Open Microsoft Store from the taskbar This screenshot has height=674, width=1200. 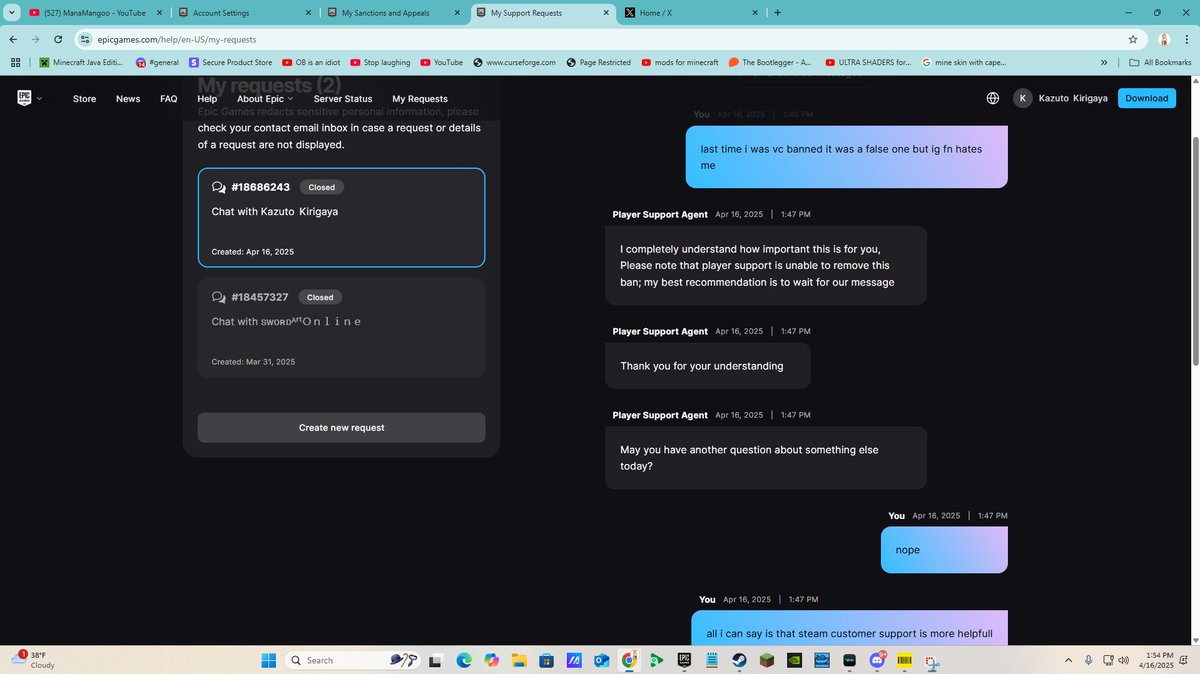click(546, 660)
